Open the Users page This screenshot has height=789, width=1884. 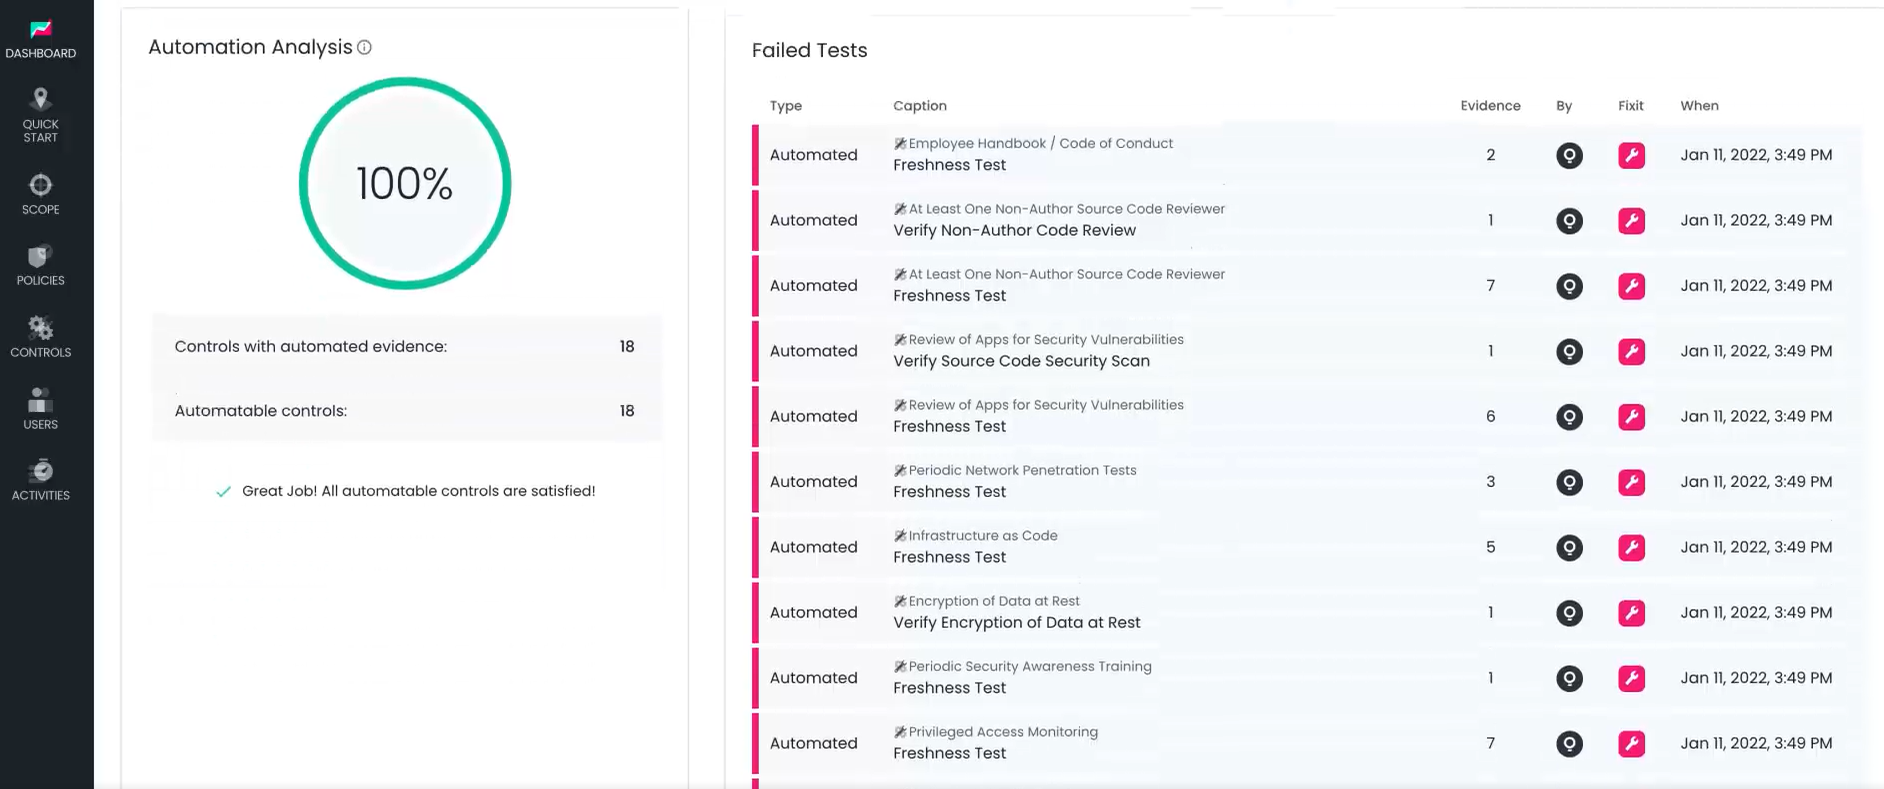point(41,409)
